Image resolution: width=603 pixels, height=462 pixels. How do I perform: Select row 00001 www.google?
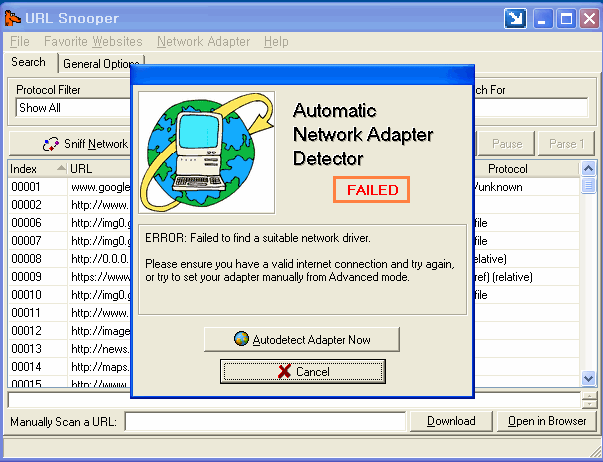[x=69, y=187]
